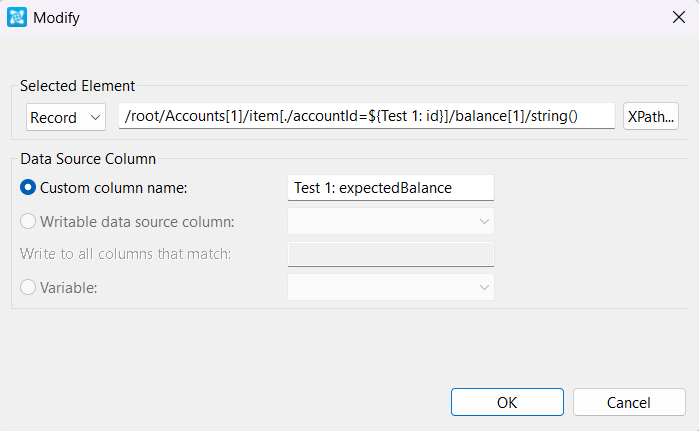Image resolution: width=699 pixels, height=431 pixels.
Task: Select the Variable radio button
Action: [28, 288]
